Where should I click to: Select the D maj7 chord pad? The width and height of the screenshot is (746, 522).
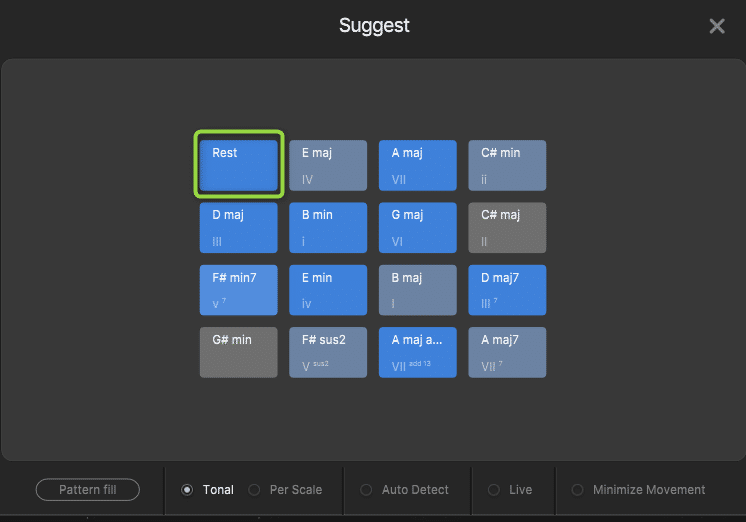coord(507,290)
